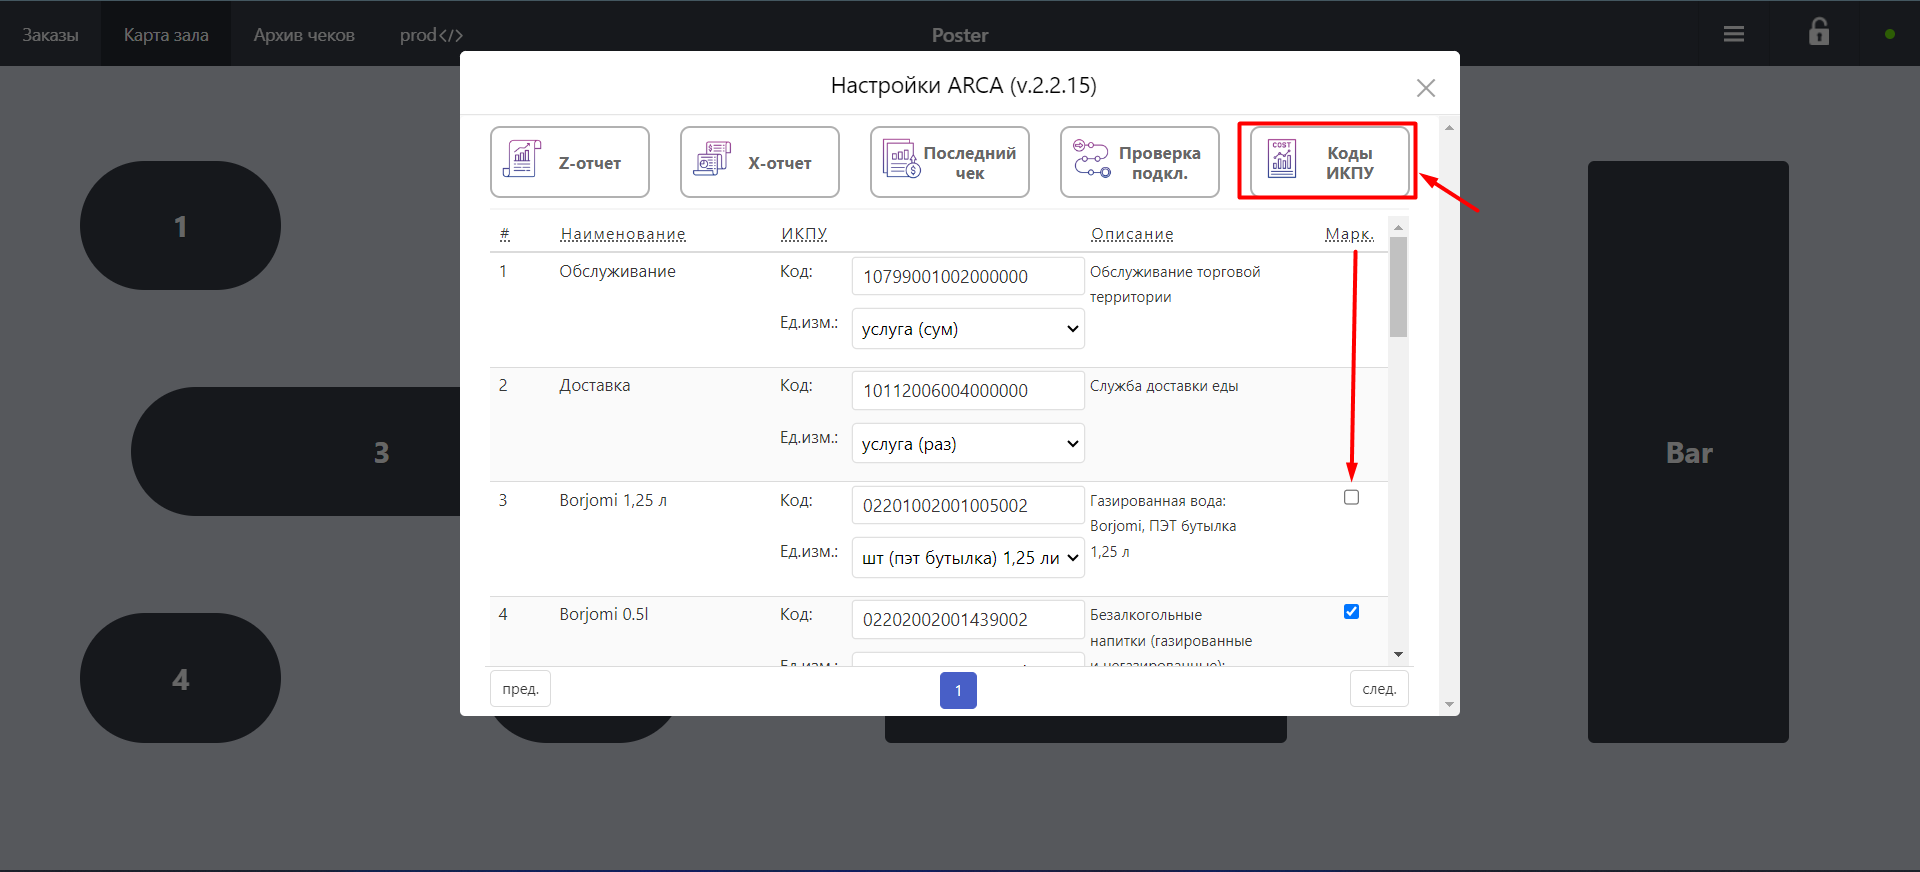Open the X-отчет report button

(760, 162)
